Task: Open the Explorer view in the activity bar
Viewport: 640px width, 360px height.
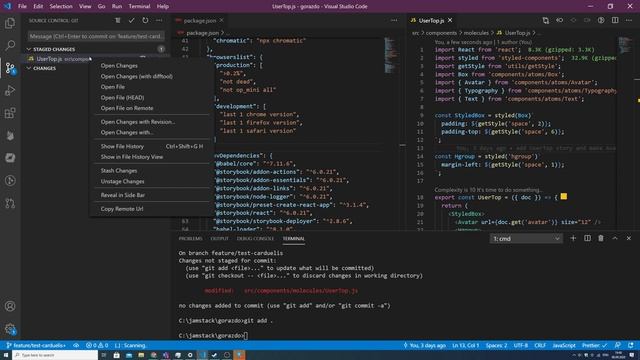Action: tap(10, 23)
